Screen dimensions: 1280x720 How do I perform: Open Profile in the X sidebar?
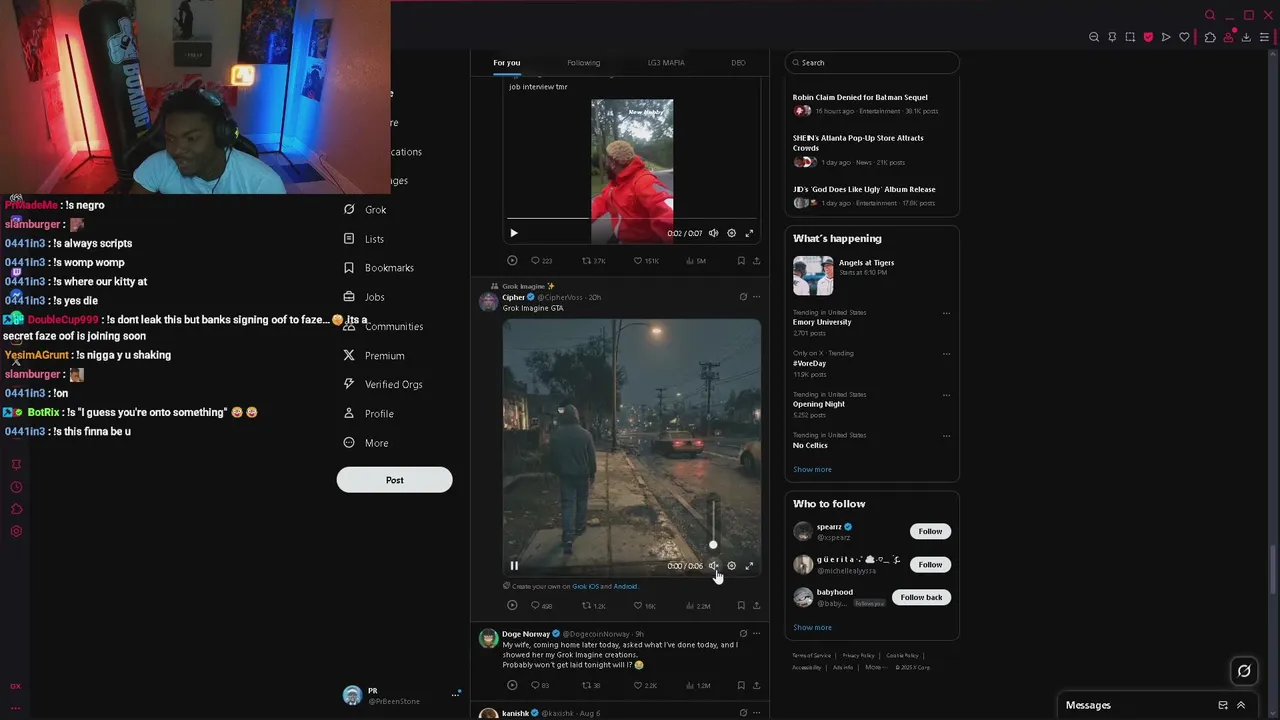click(368, 414)
